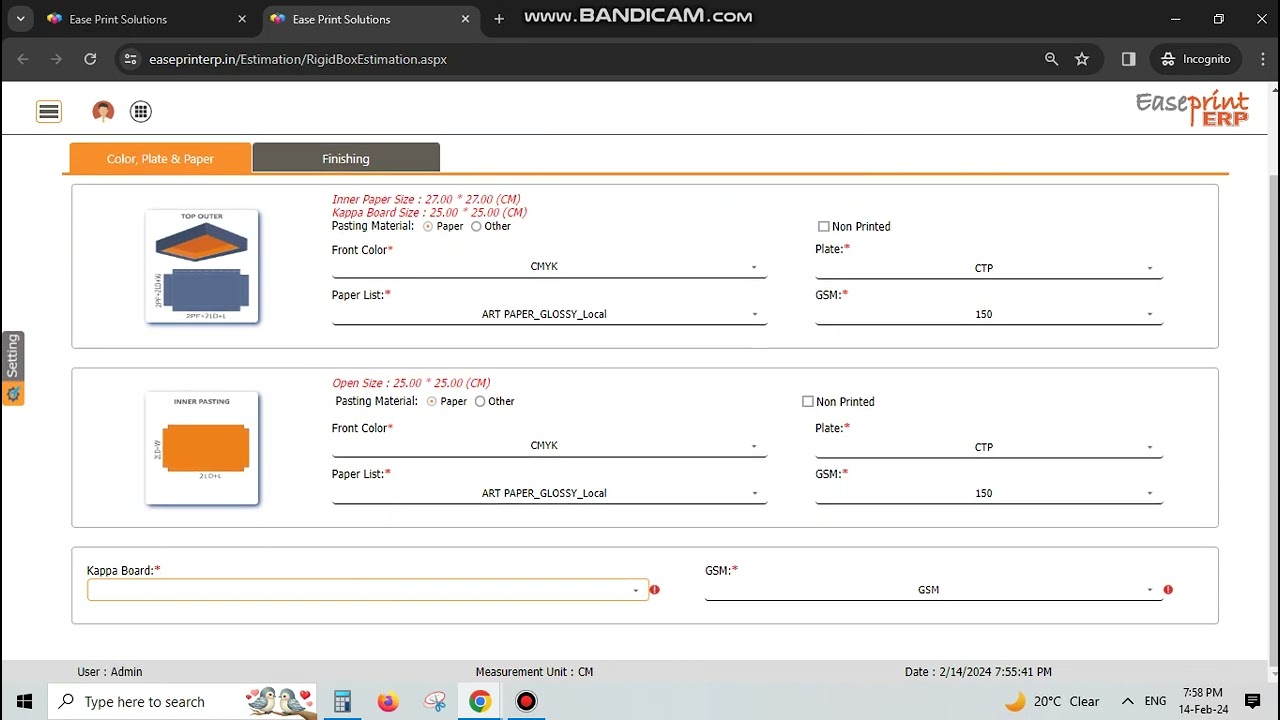Select Paper radio for Top Outer
The height and width of the screenshot is (720, 1280).
(x=428, y=227)
